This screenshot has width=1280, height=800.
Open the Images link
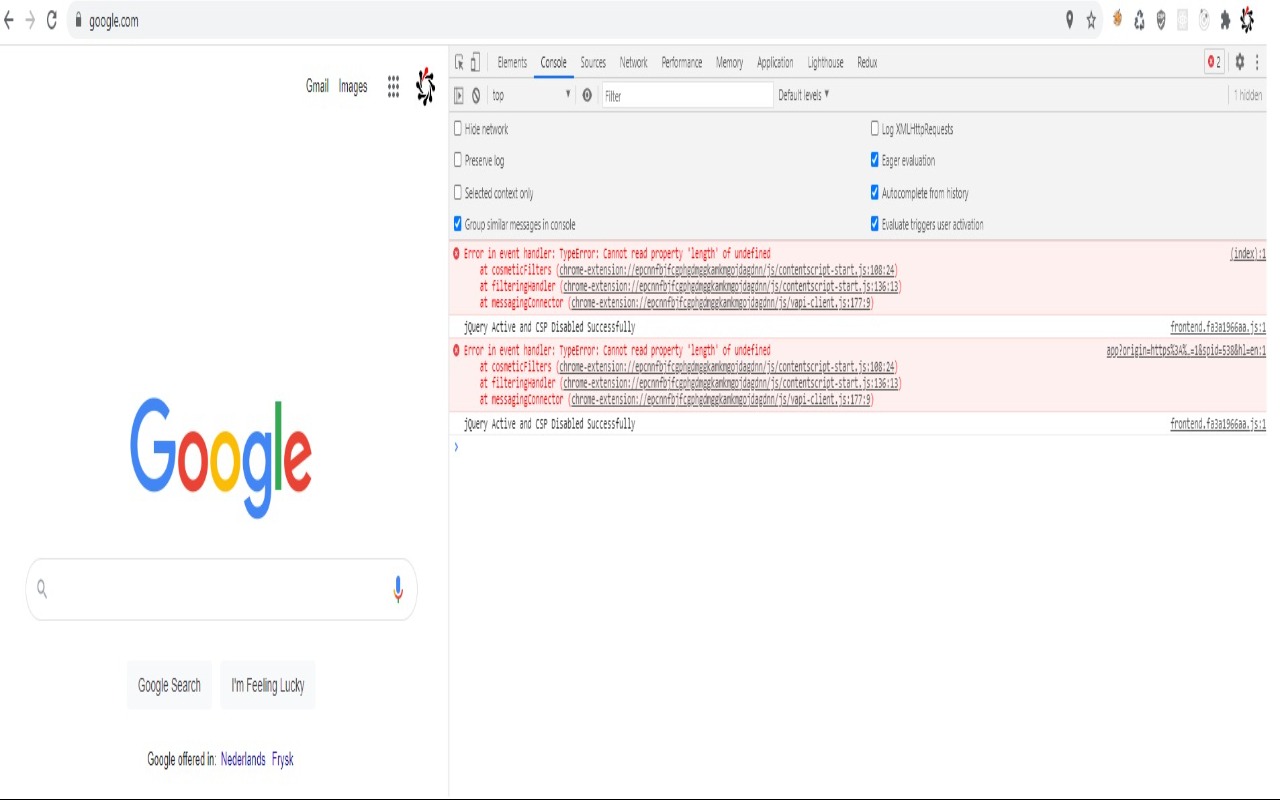pos(353,86)
